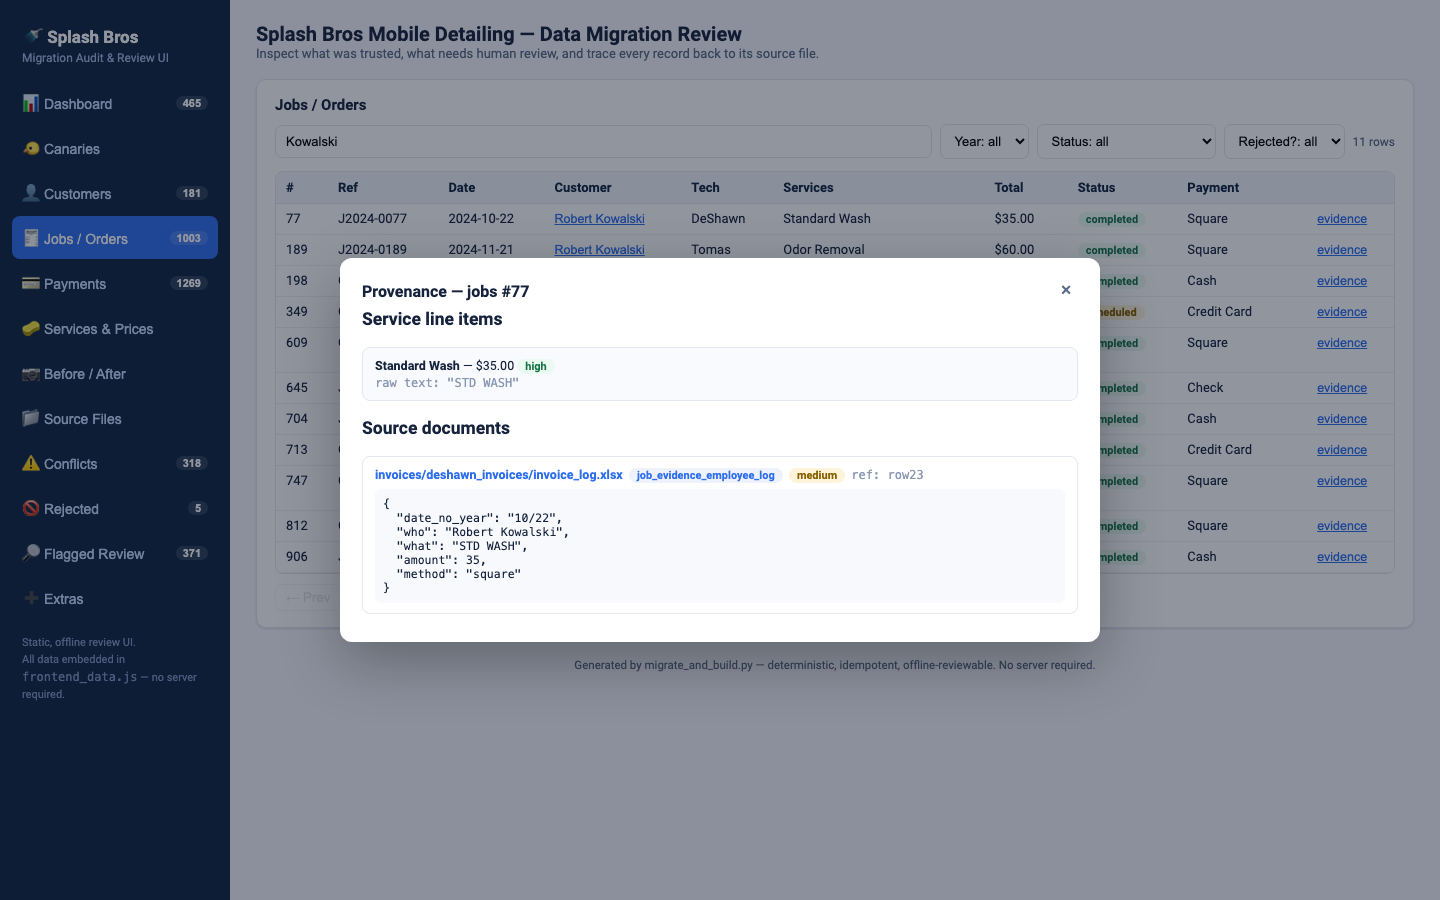Navigate to Source Files
Screen dimensions: 1440x900
115,419
